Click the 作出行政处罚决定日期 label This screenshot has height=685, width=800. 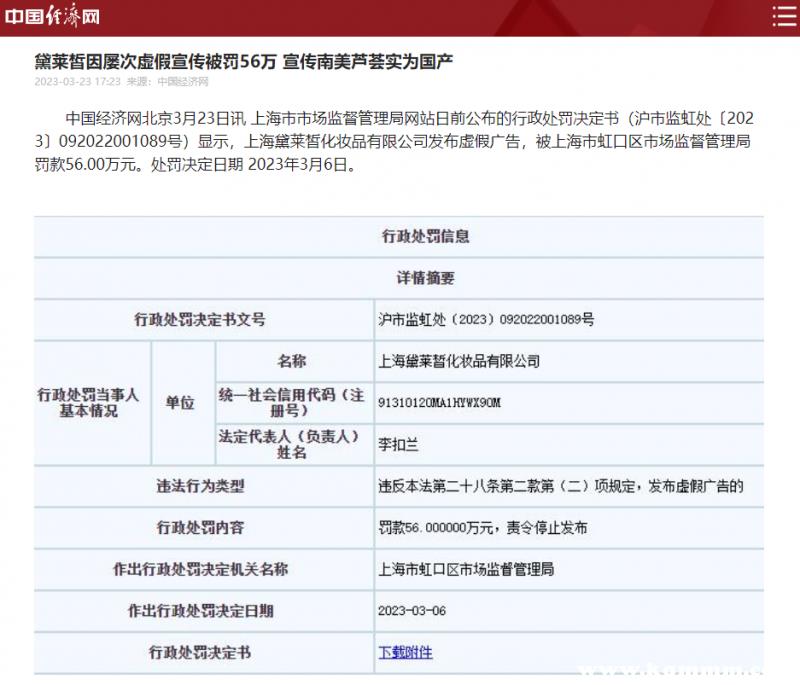(x=201, y=611)
